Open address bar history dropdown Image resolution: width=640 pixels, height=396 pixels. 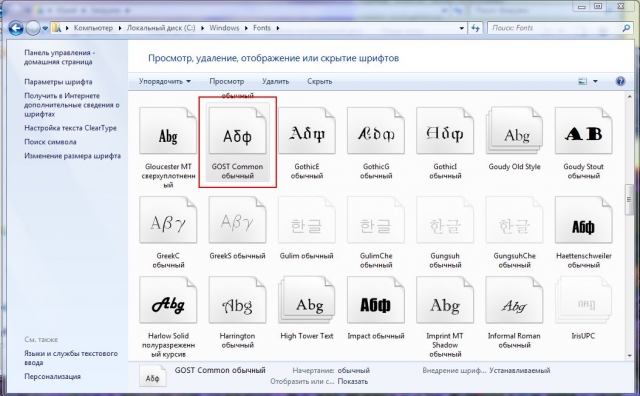pos(462,28)
